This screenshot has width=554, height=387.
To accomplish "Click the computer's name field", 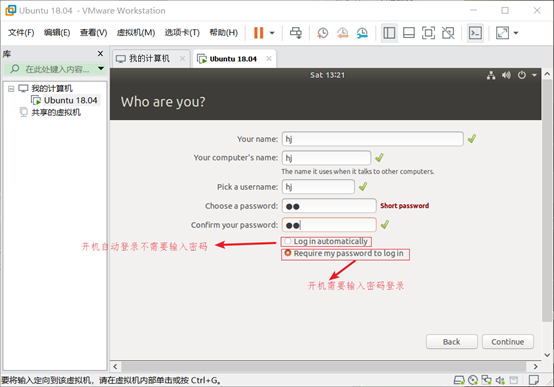I will coord(326,158).
